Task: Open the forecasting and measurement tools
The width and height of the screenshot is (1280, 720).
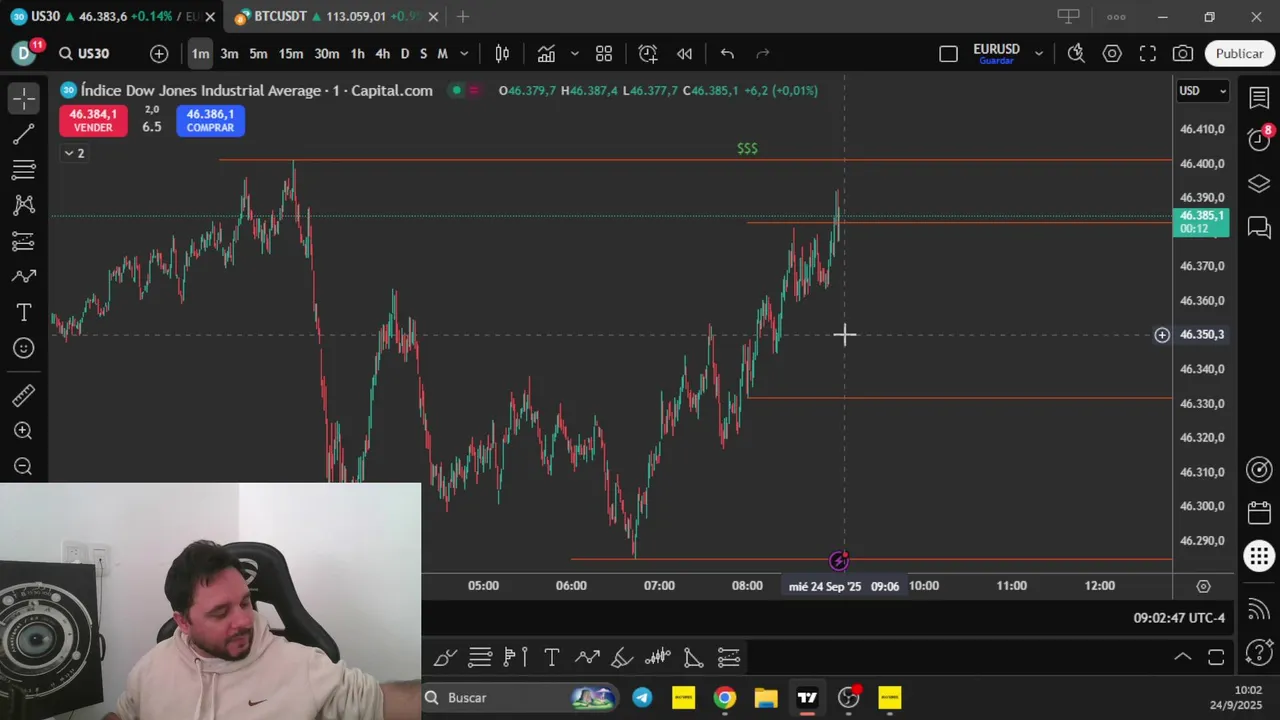Action: click(24, 241)
